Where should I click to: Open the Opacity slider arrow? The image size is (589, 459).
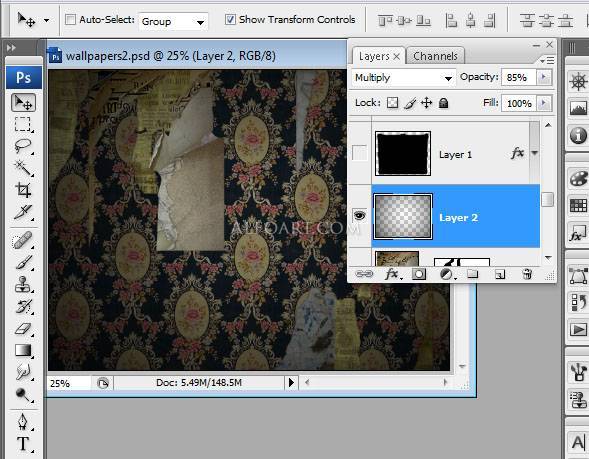click(x=543, y=77)
